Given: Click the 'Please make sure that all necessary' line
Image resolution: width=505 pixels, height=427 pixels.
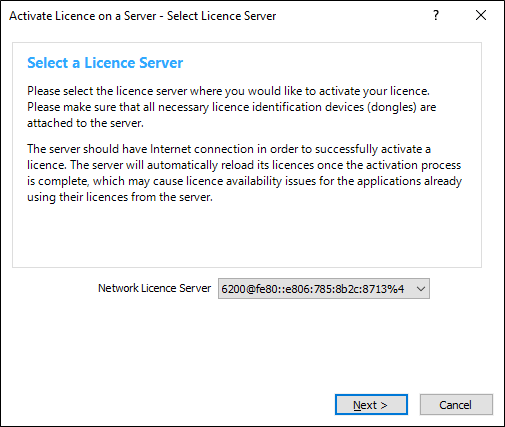Looking at the screenshot, I should click(232, 107).
